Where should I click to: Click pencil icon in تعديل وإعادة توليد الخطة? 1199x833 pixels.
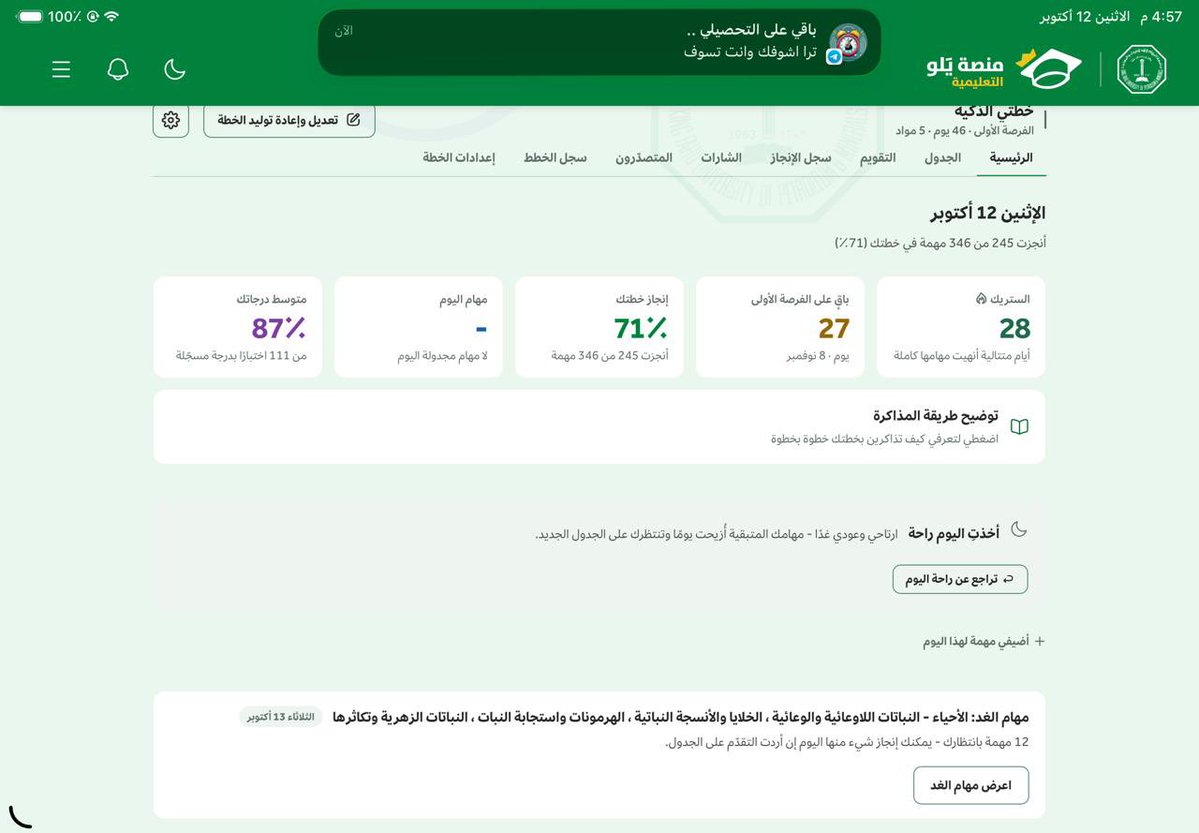(x=353, y=119)
